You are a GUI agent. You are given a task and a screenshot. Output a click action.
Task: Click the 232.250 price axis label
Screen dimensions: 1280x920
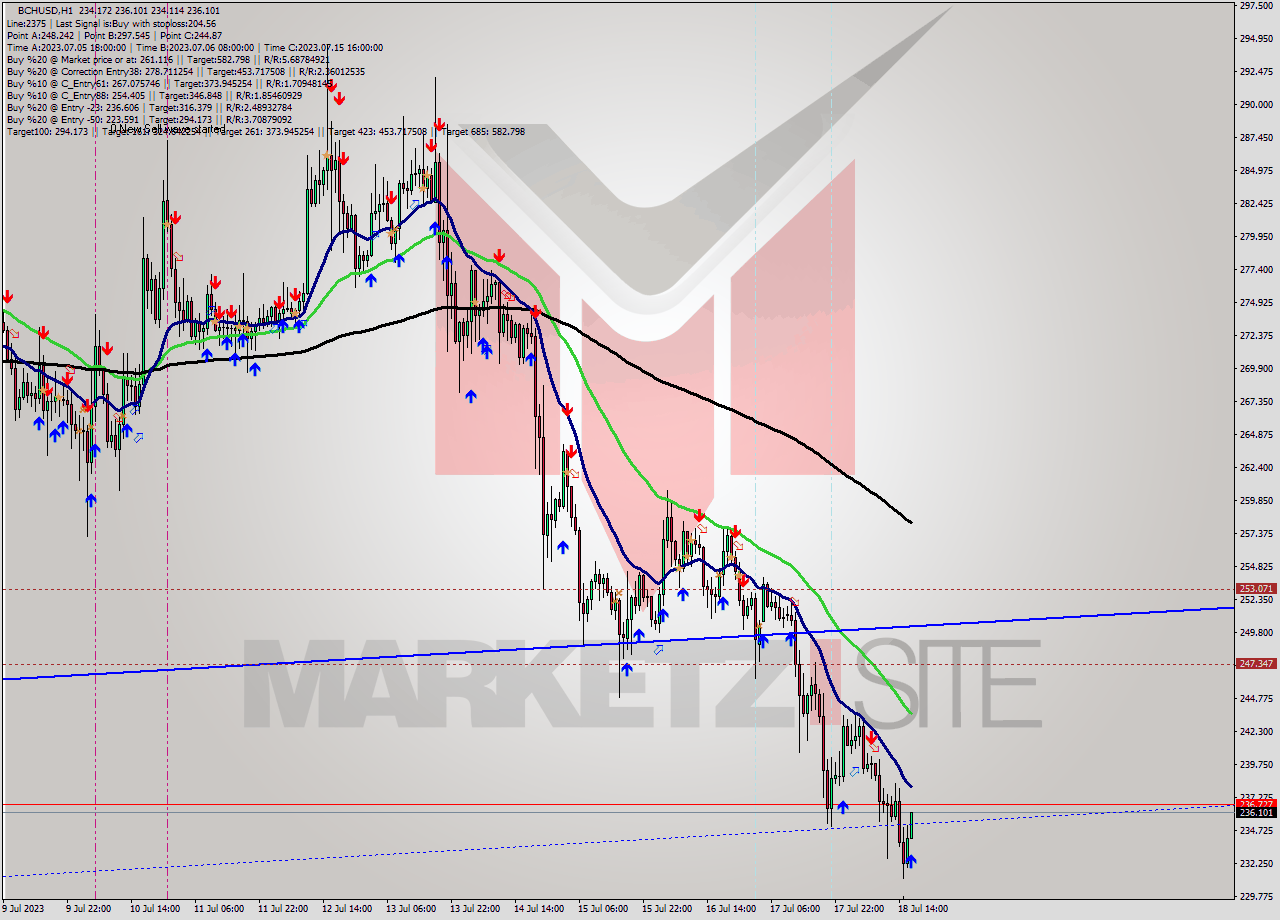pyautogui.click(x=1255, y=864)
